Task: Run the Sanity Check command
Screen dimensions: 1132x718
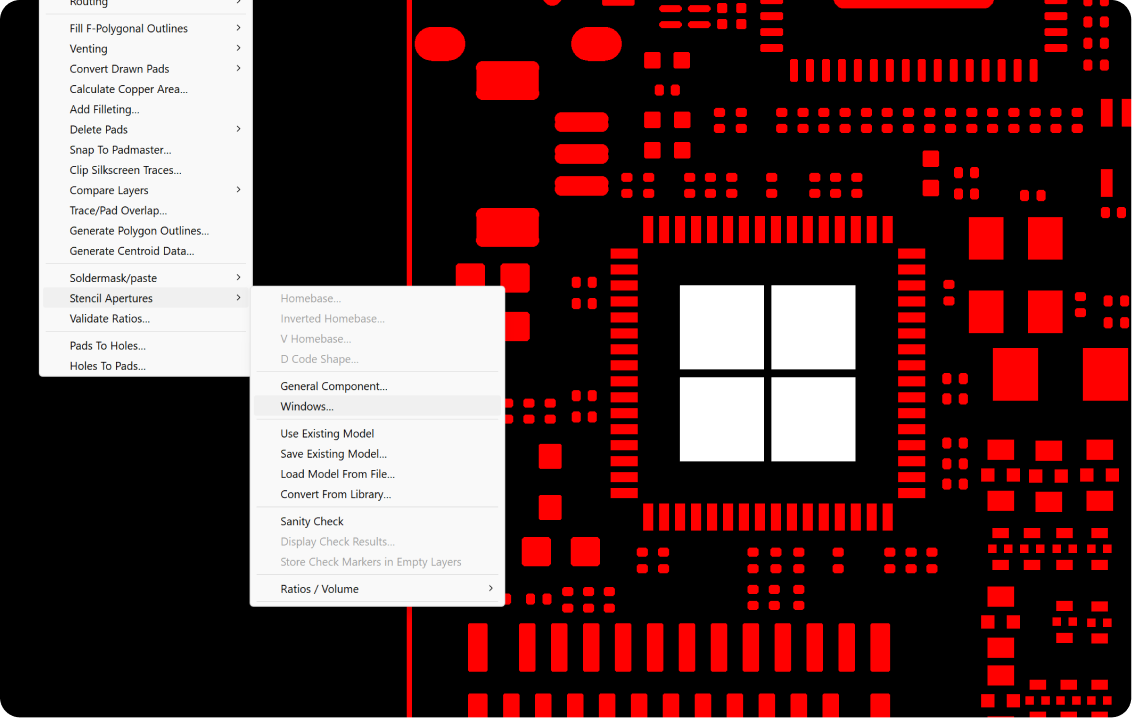Action: [x=312, y=522]
